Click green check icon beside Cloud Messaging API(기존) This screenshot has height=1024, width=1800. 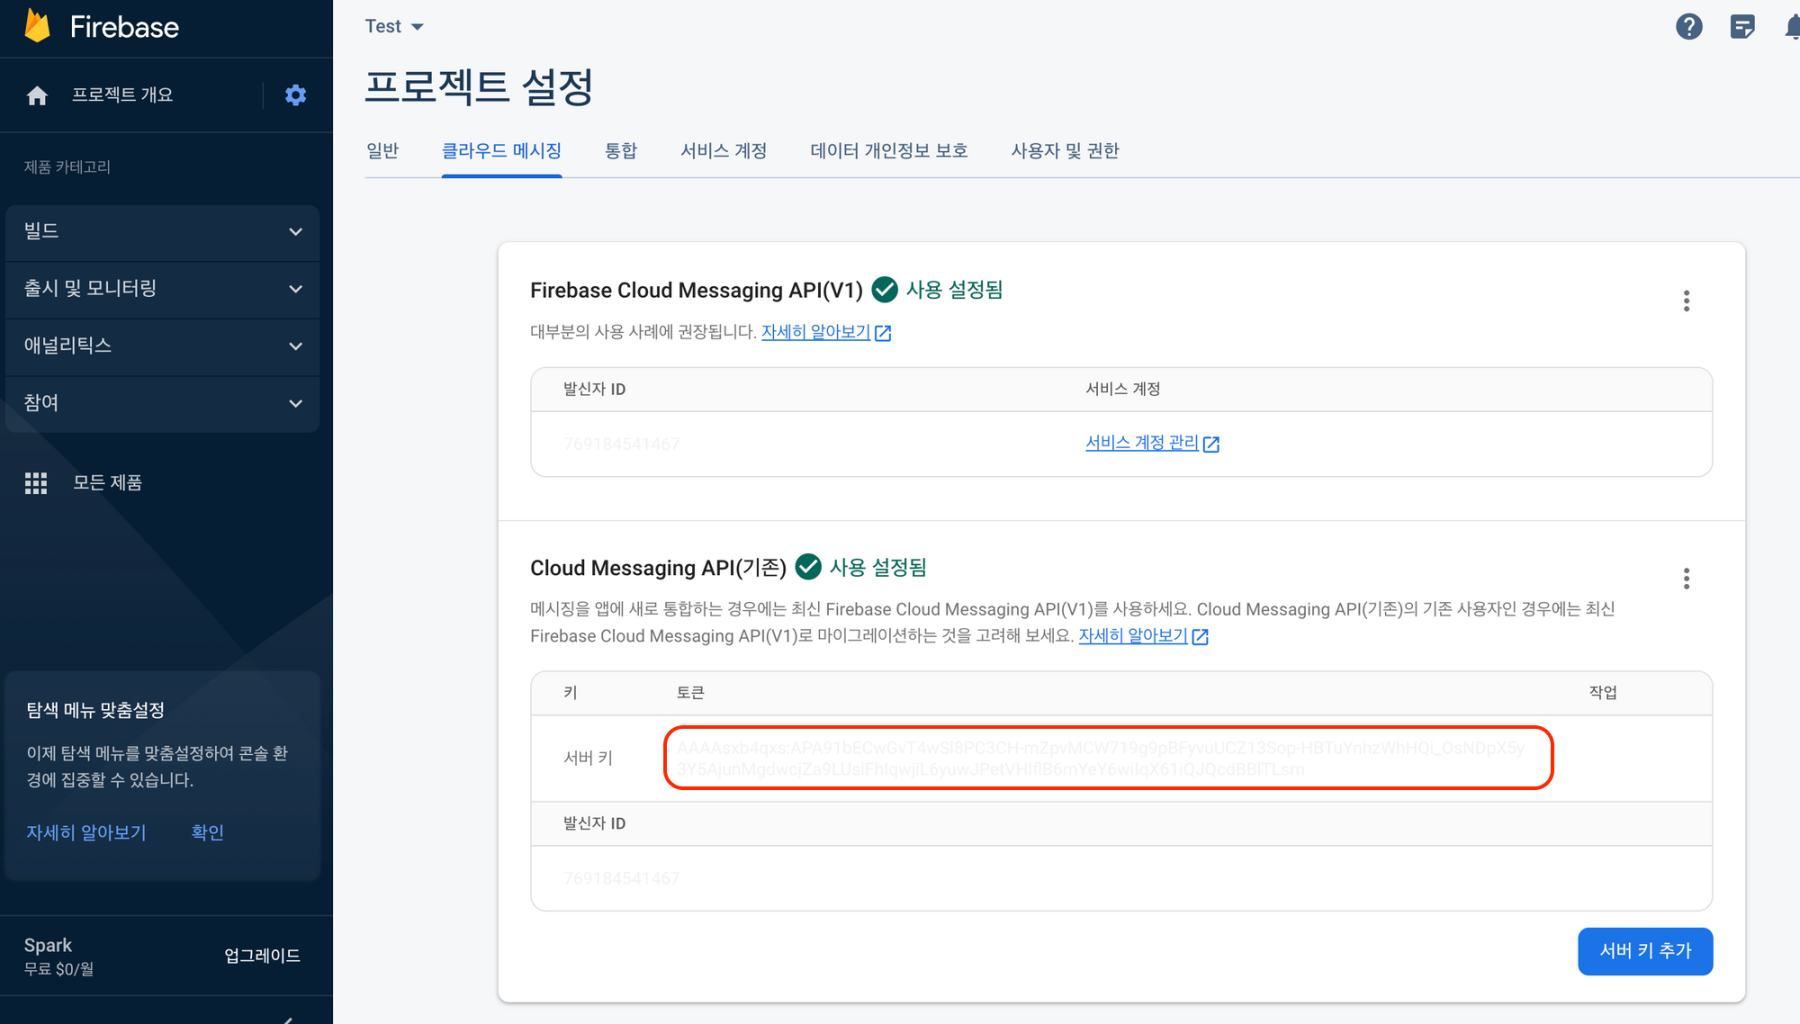tap(808, 568)
